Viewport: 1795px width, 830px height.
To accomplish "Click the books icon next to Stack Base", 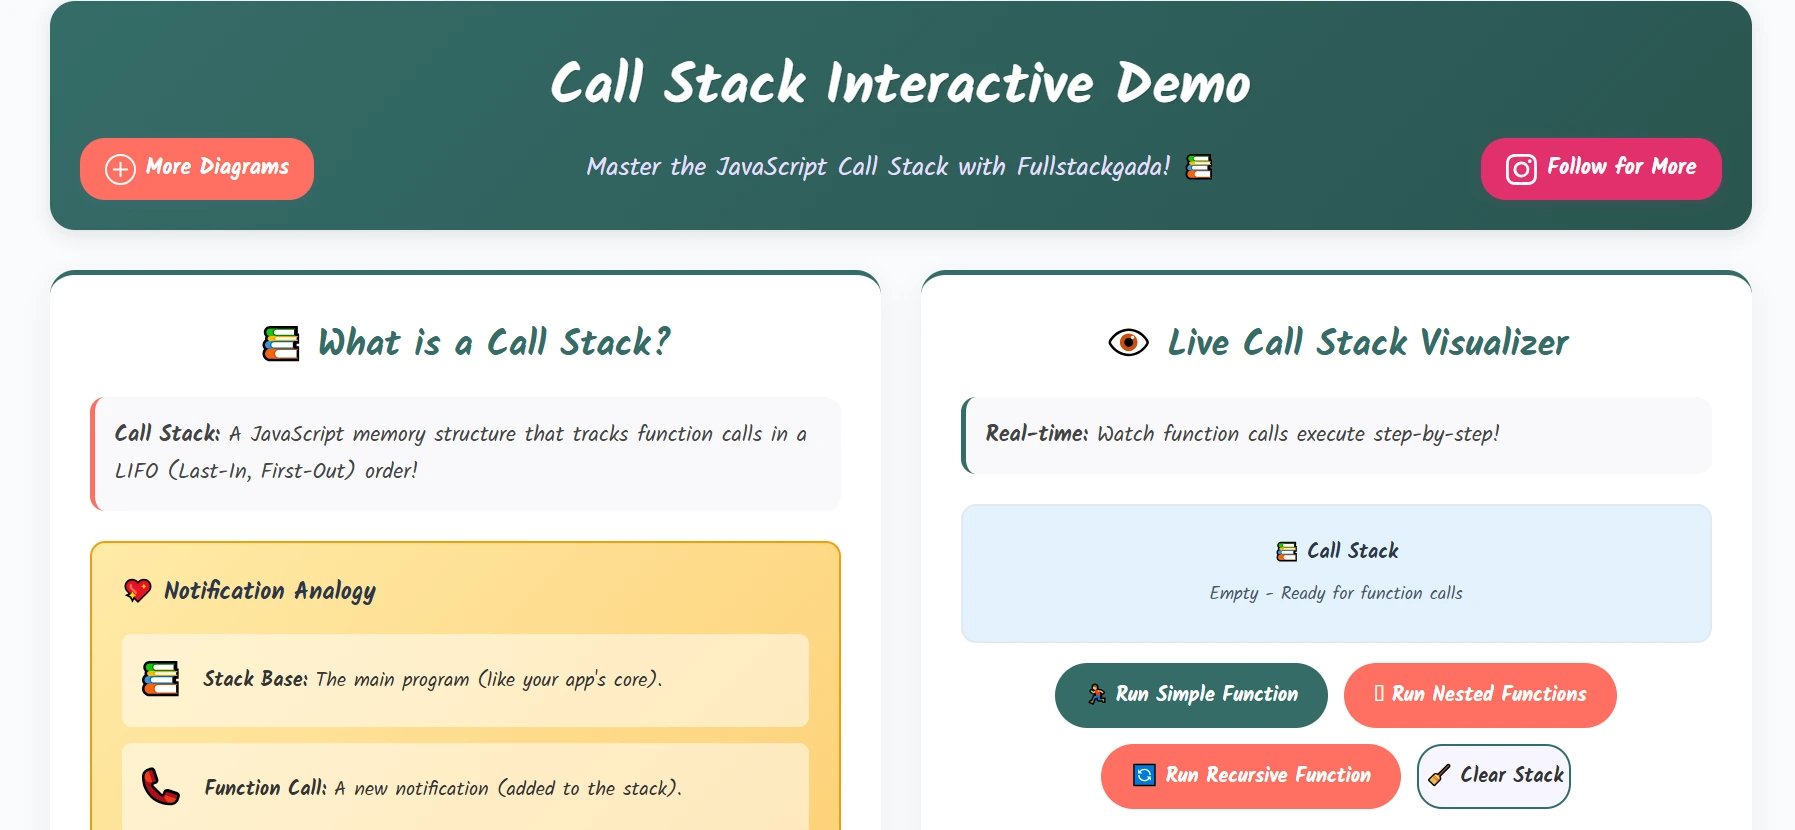I will coord(160,679).
